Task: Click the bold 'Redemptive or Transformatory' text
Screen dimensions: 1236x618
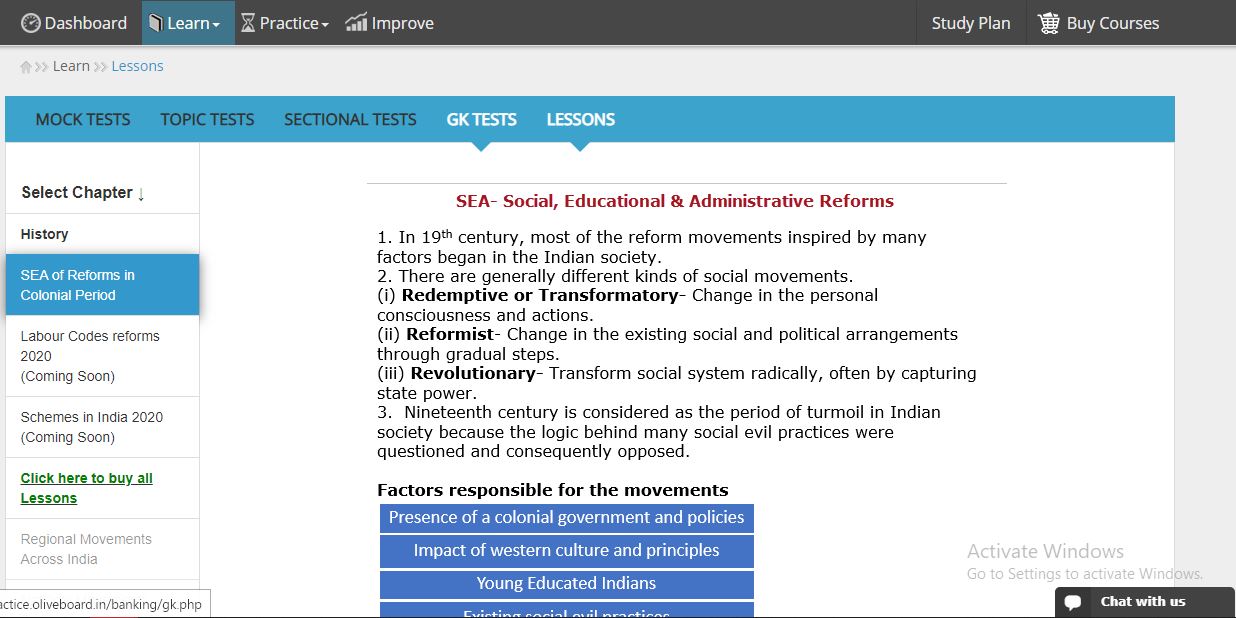Action: [x=540, y=295]
